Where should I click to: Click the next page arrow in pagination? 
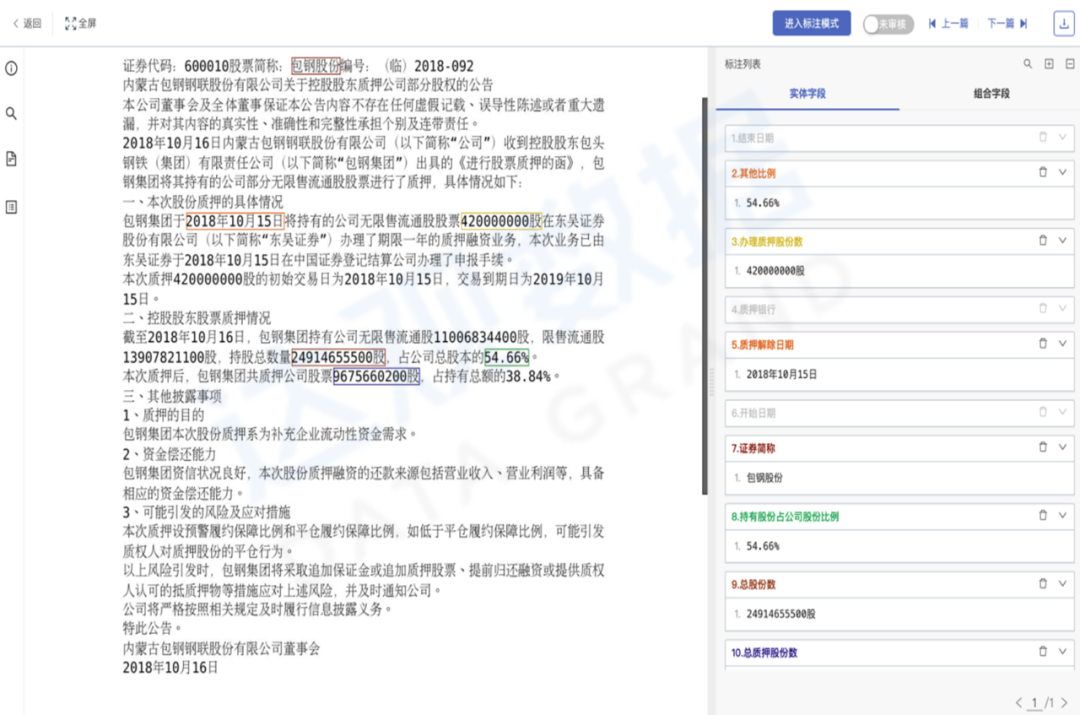[1064, 703]
